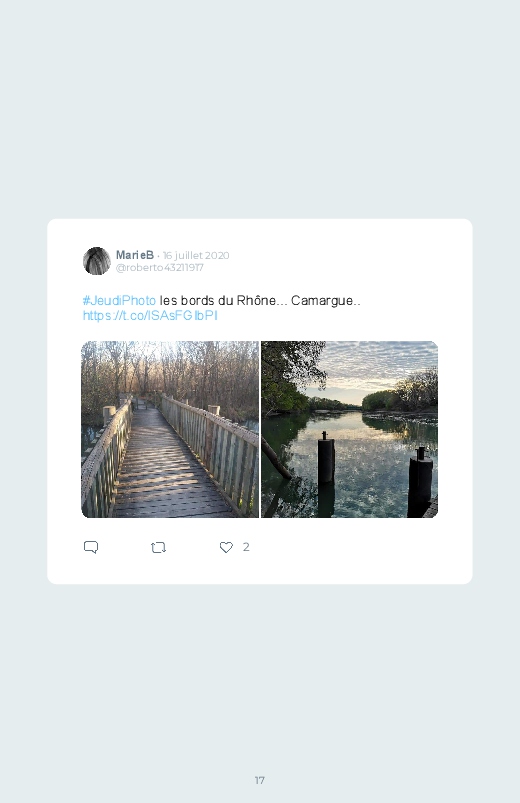The image size is (520, 803).
Task: Open the river with posts photo
Action: coord(349,429)
